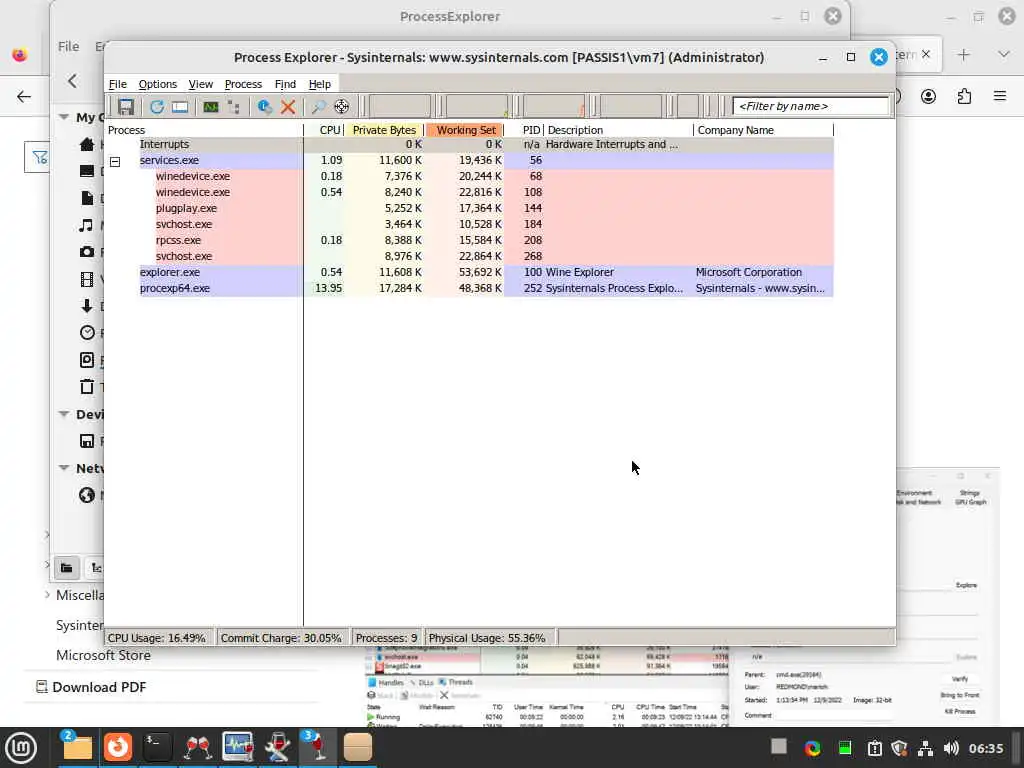
Task: Open the Process menu
Action: coord(243,84)
